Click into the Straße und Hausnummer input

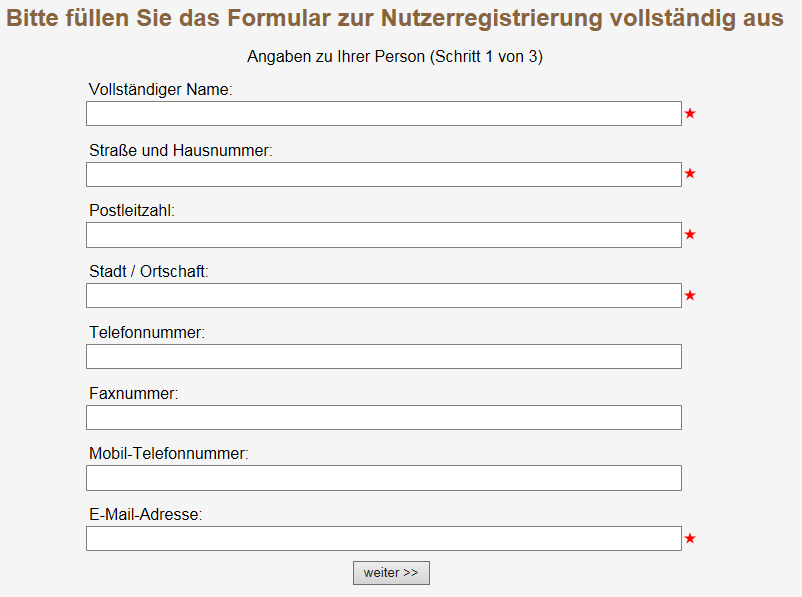click(x=384, y=175)
